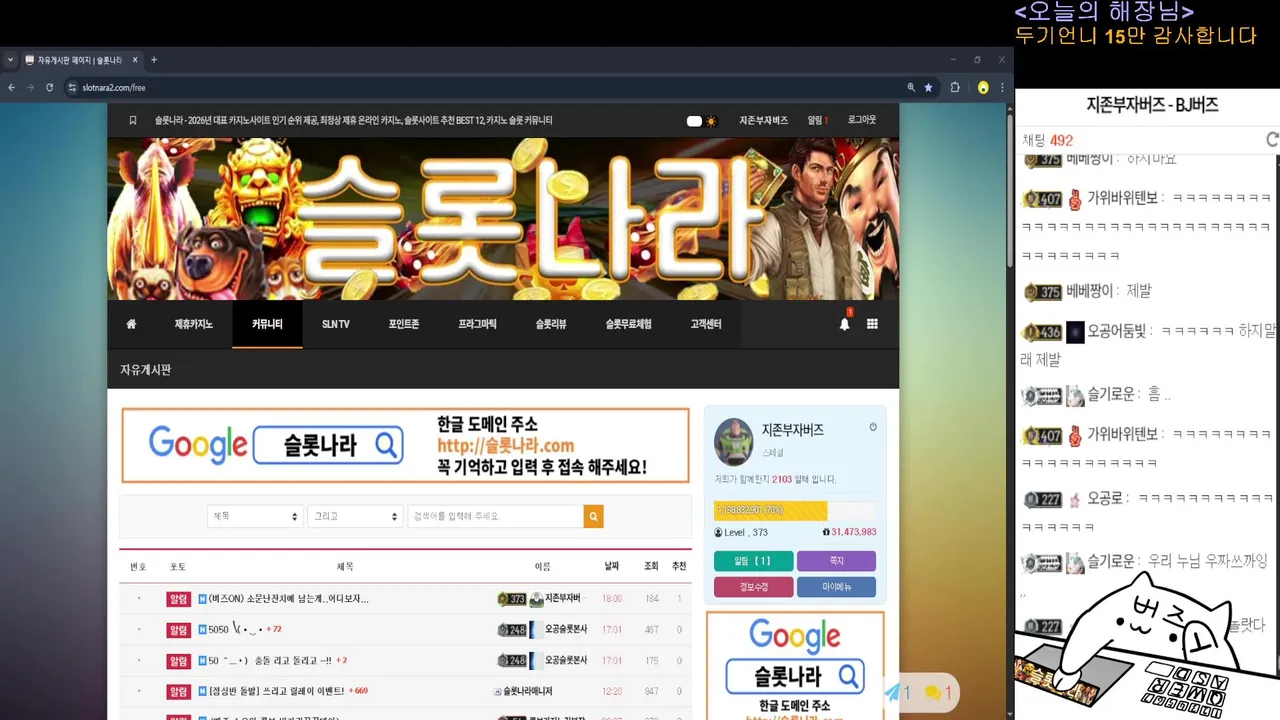Open the 그리고 search operator dropdown
The height and width of the screenshot is (720, 1280).
point(355,516)
